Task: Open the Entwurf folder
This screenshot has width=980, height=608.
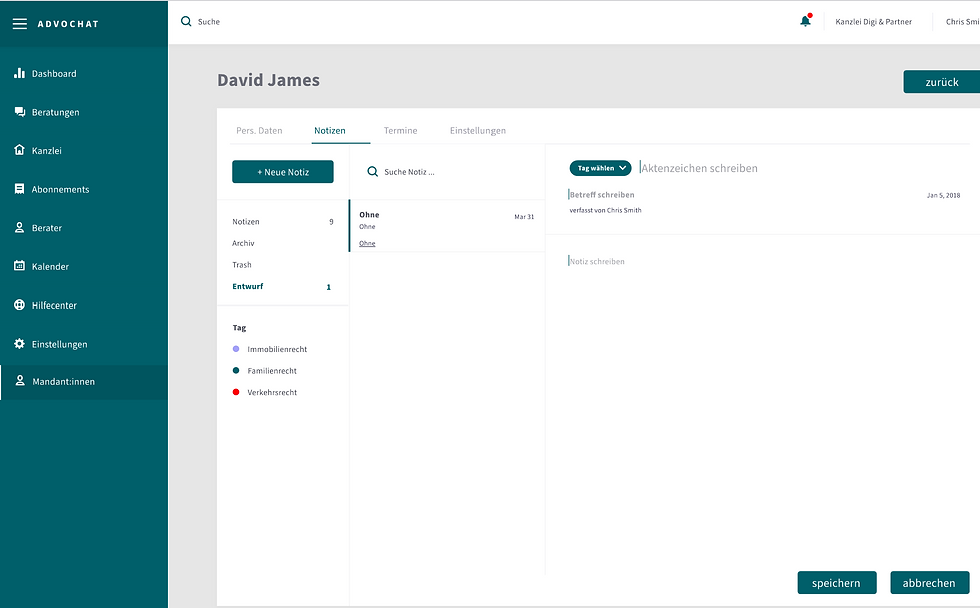Action: coord(282,287)
